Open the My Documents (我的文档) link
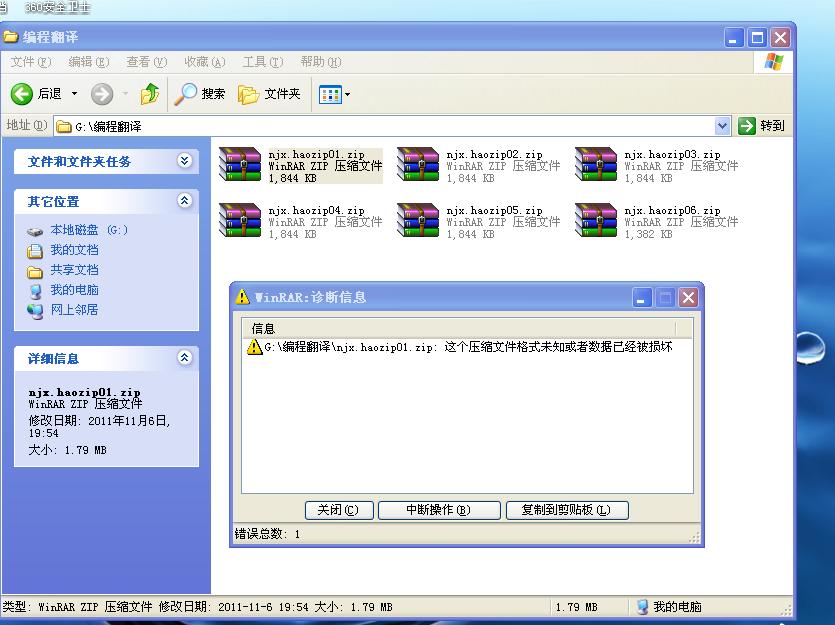 click(74, 250)
